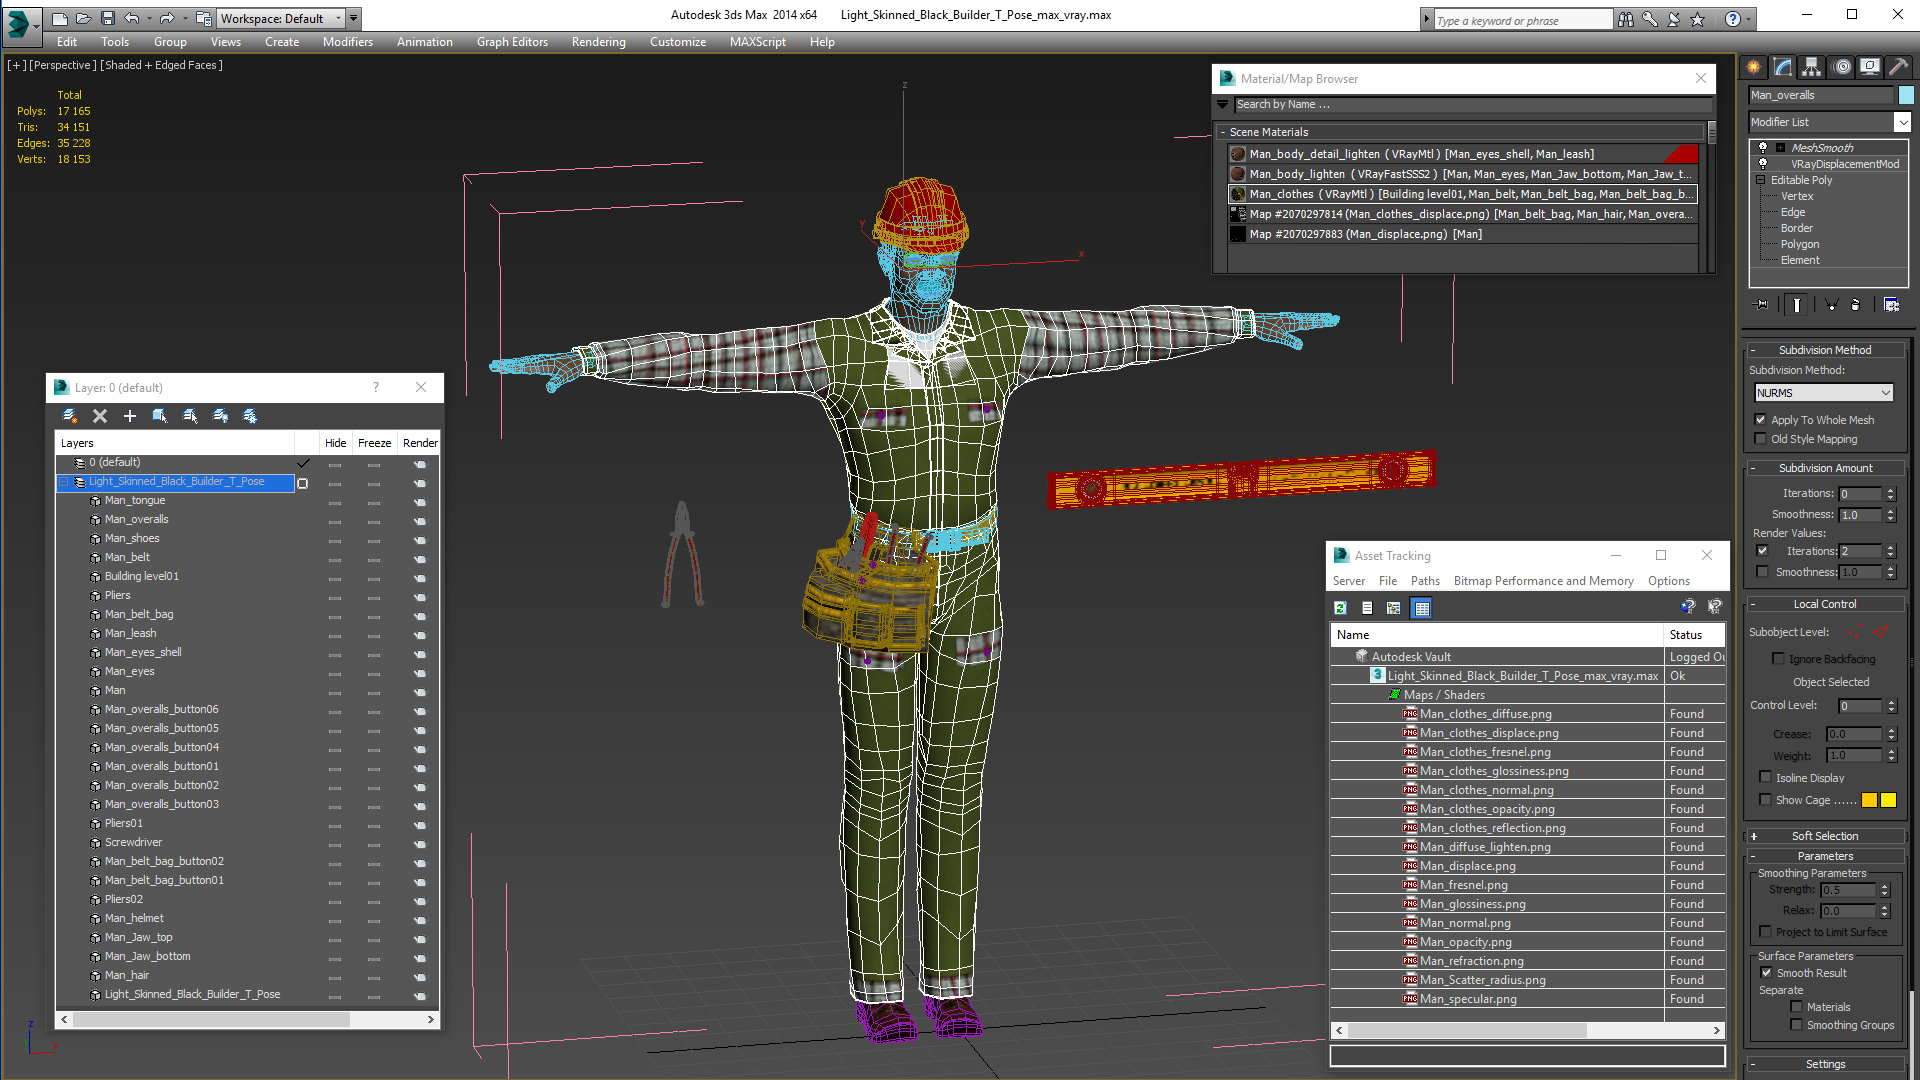Collapse the Editable Poly modifier tree
Image resolution: width=1920 pixels, height=1080 pixels.
(1761, 180)
